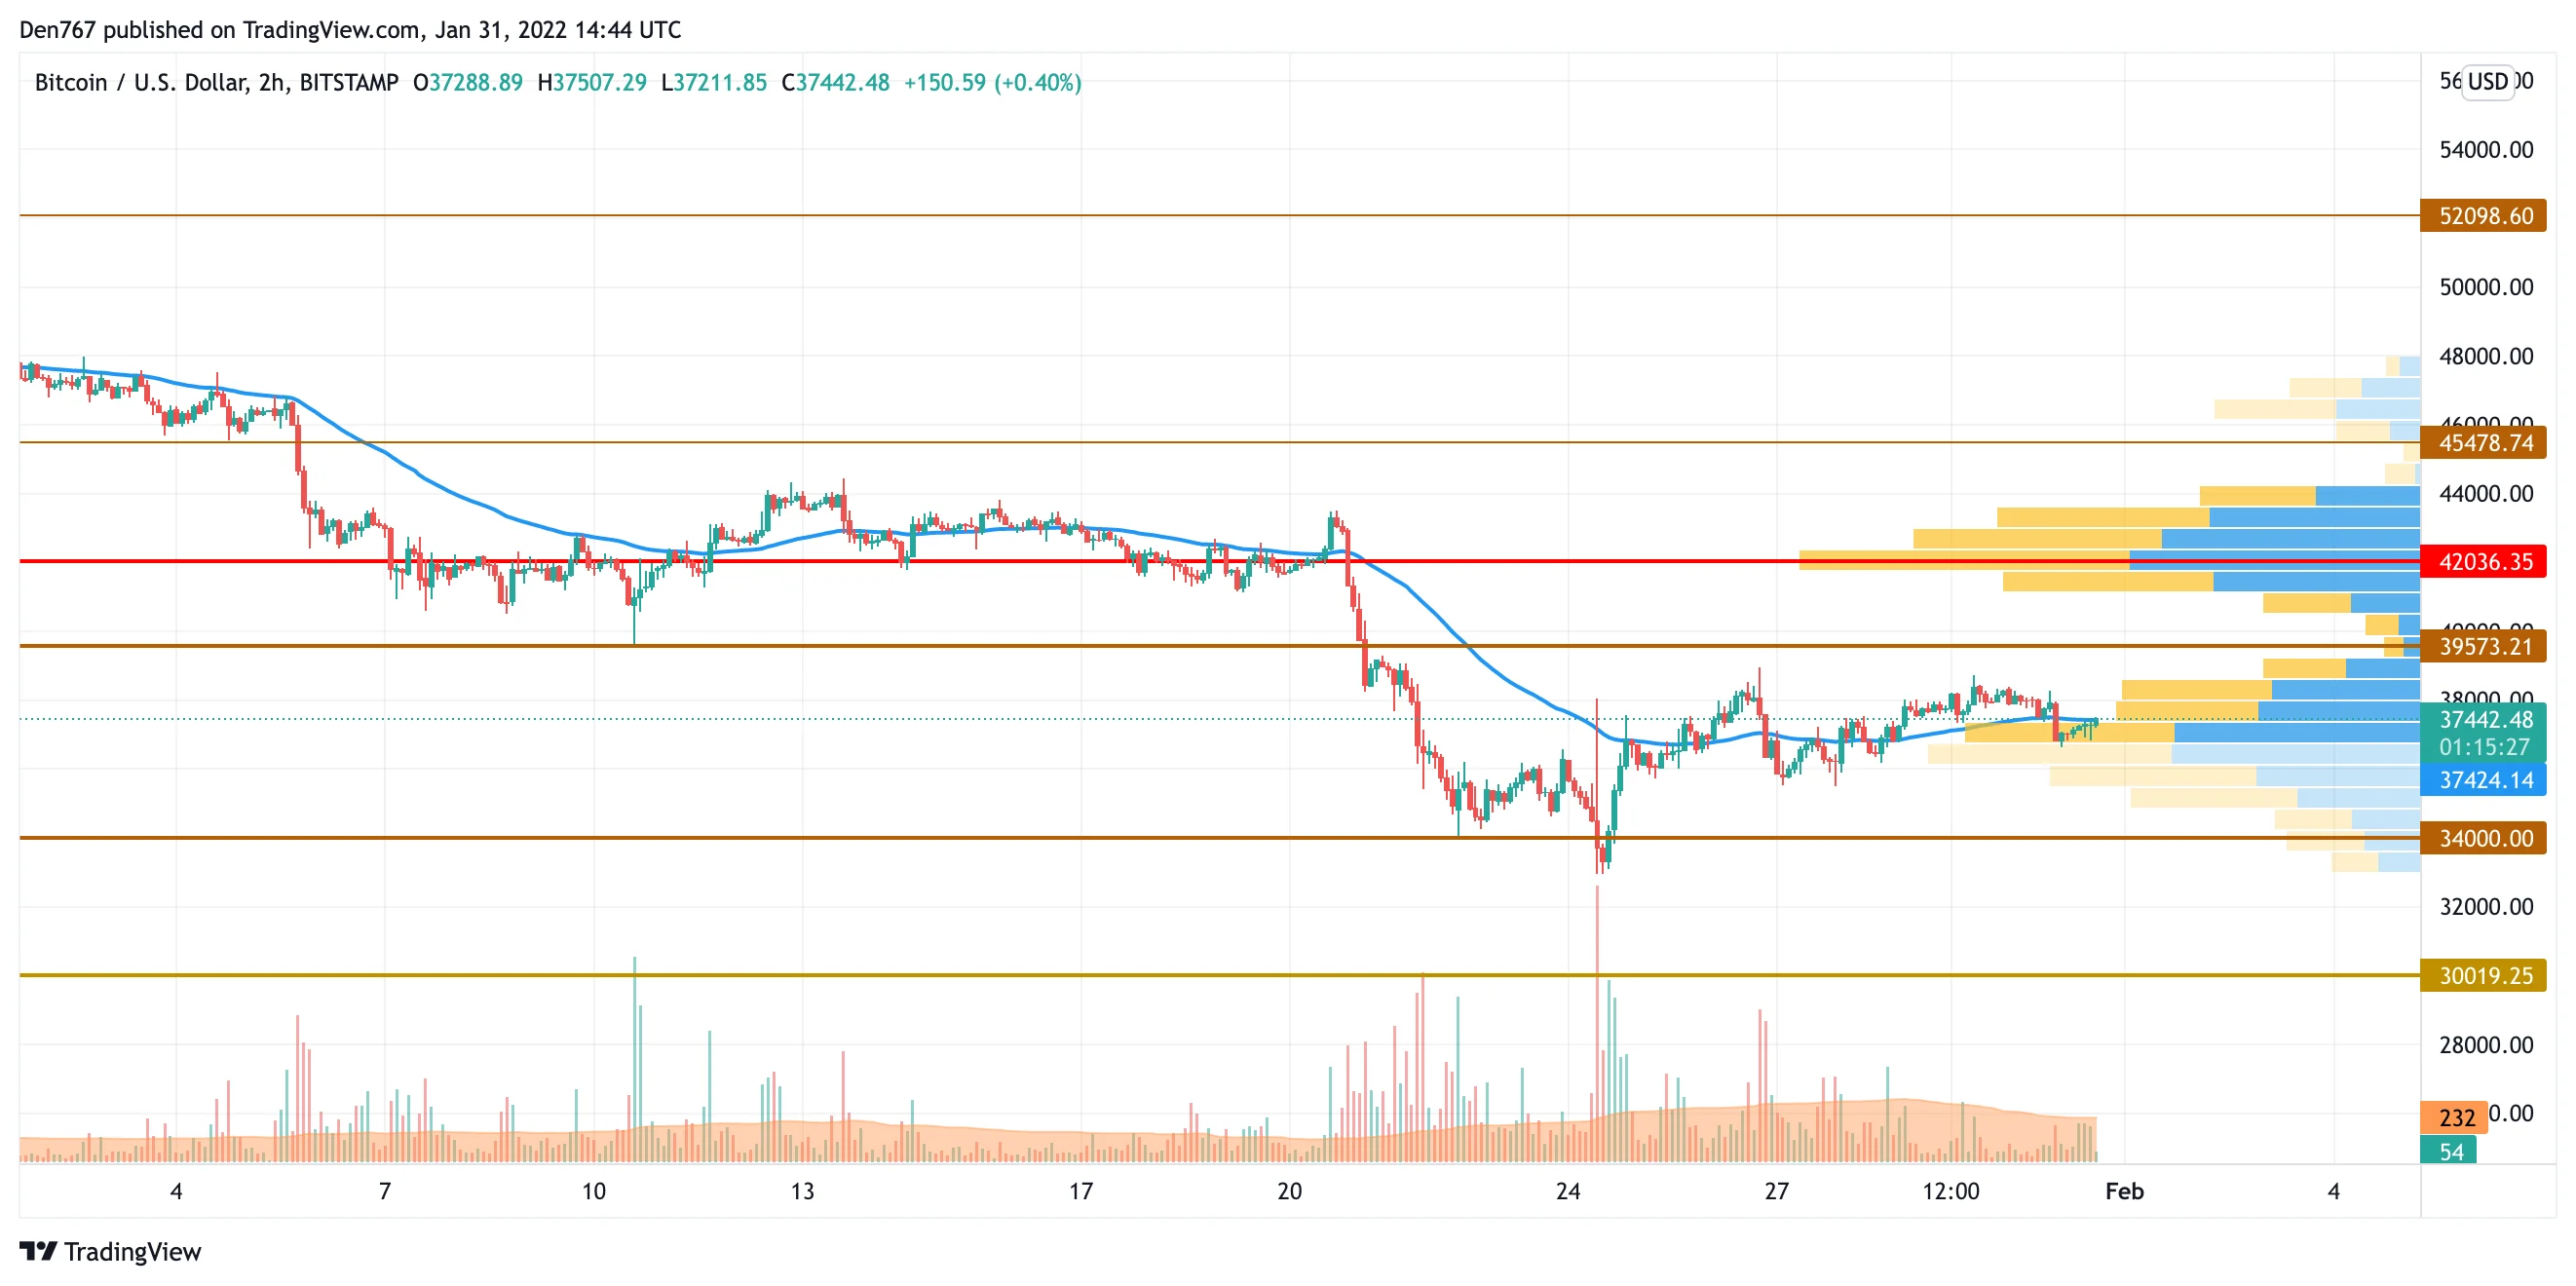Click the 45478.74 orange price tag
The image size is (2576, 1286).
pos(2484,442)
